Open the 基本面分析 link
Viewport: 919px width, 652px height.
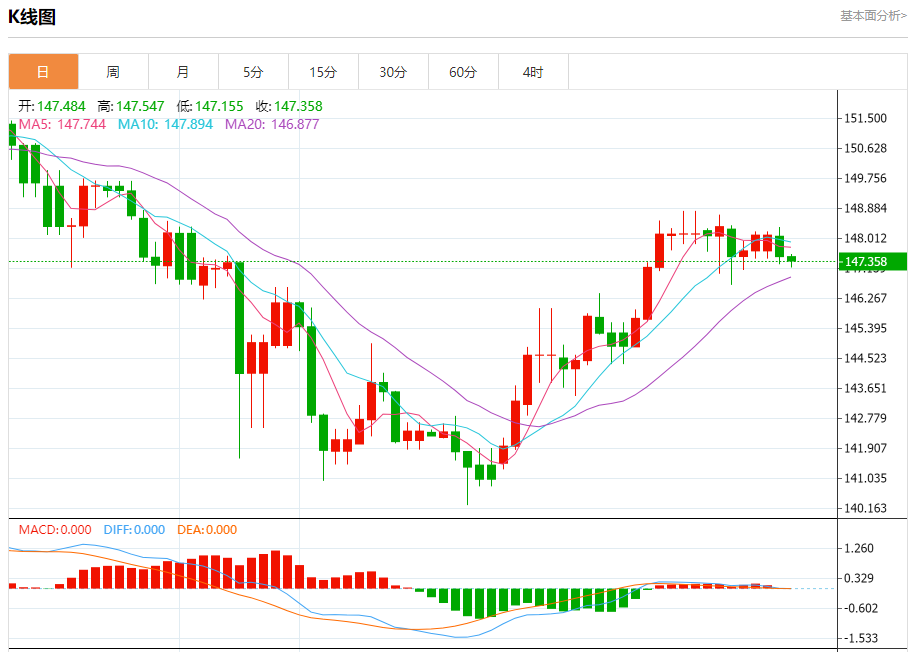[873, 16]
